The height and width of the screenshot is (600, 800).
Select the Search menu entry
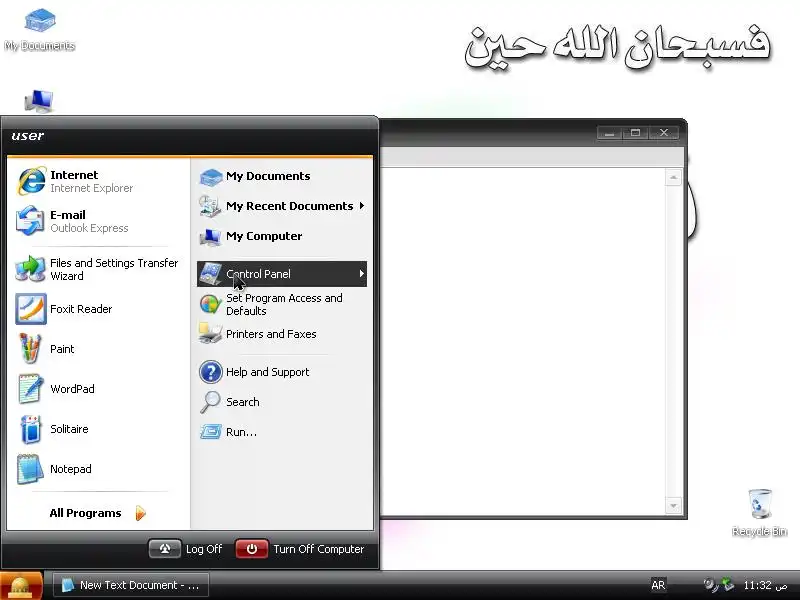[x=282, y=402]
